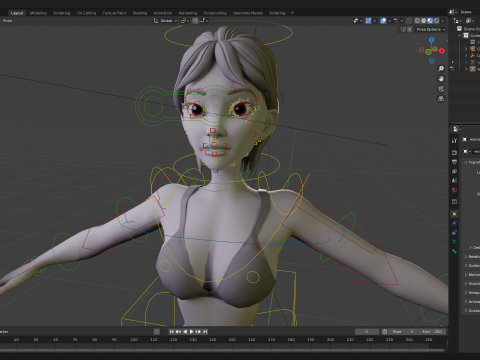The height and width of the screenshot is (360, 480).
Task: Open the Scene properties tab
Action: coord(454,180)
